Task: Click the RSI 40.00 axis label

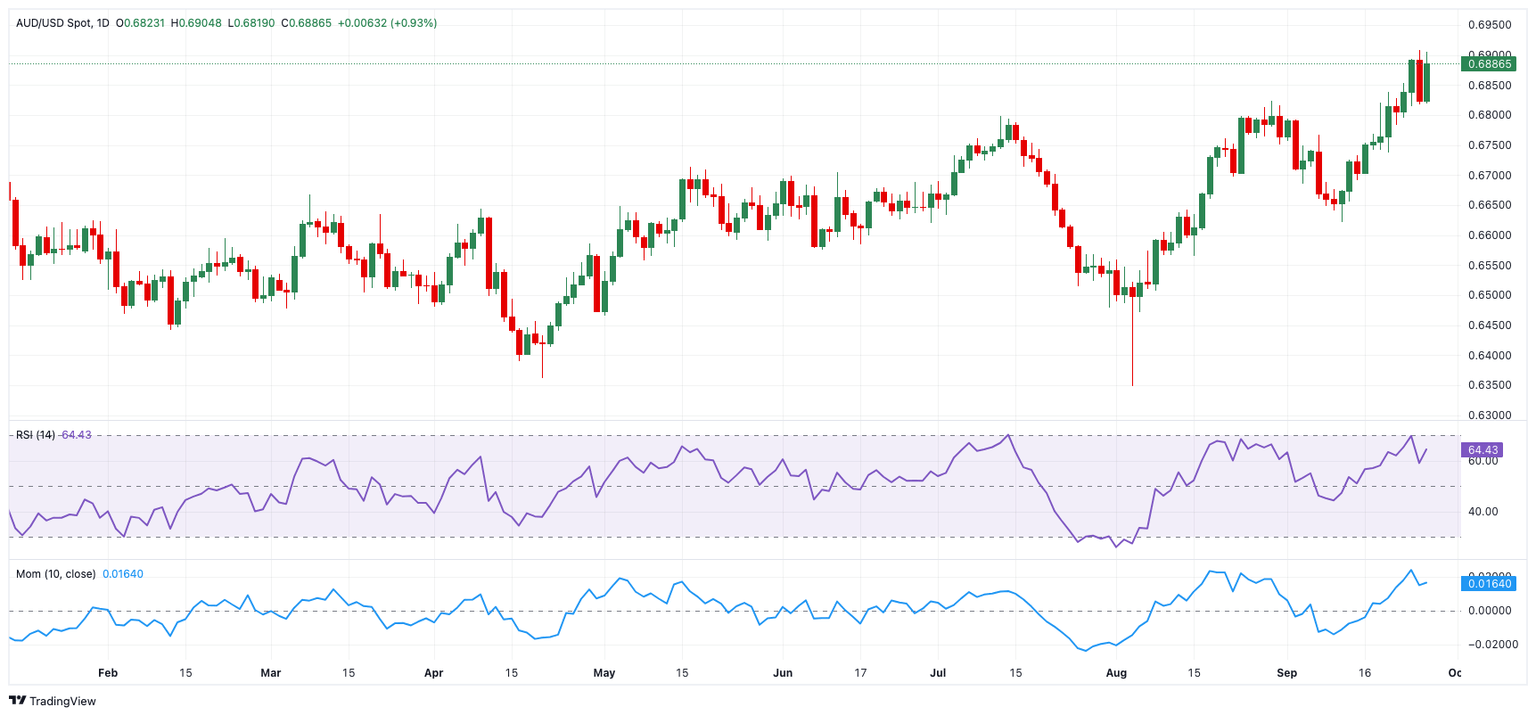Action: pos(1482,512)
